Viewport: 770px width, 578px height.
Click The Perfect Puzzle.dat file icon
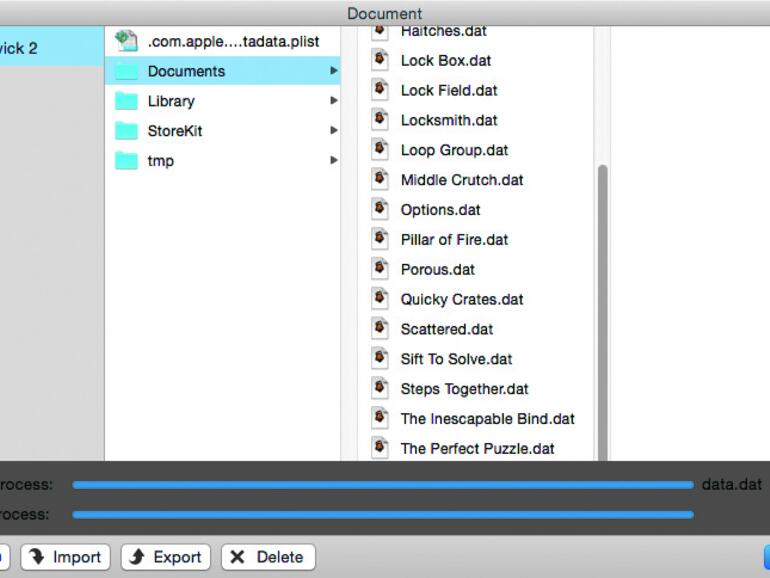(380, 448)
